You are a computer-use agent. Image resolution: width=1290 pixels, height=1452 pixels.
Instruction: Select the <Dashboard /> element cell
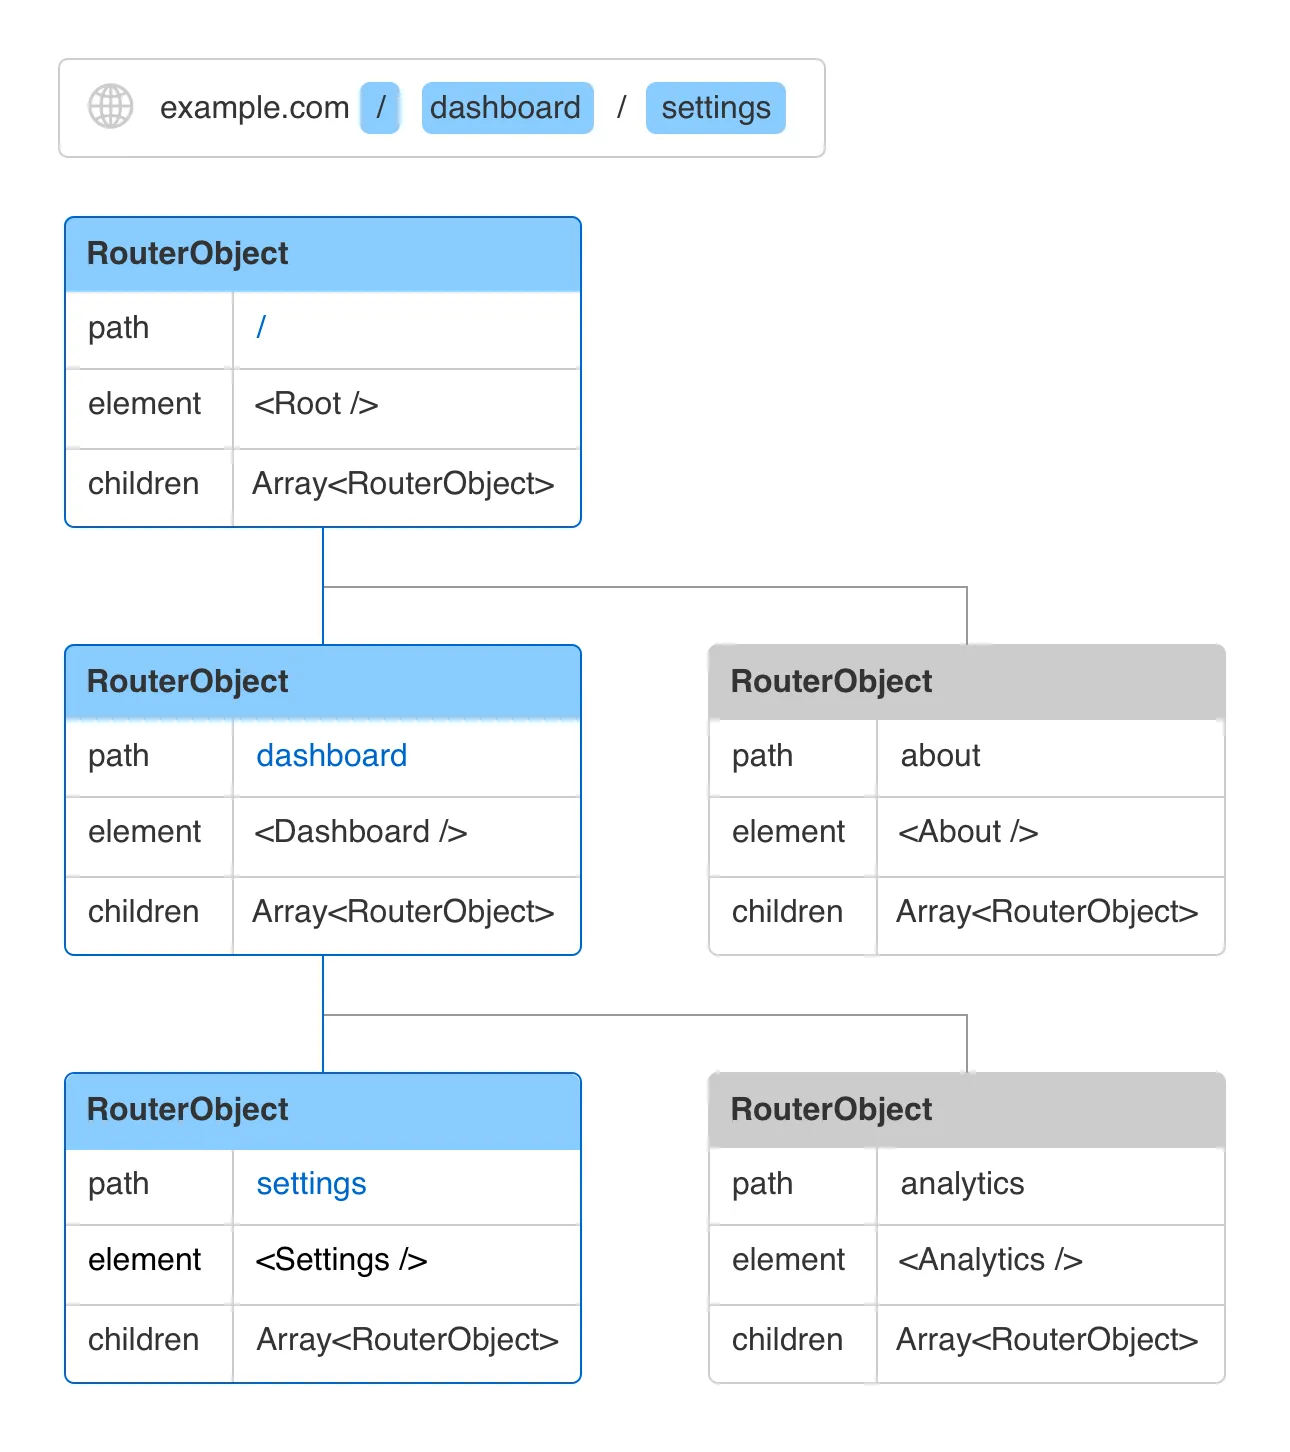click(x=360, y=832)
